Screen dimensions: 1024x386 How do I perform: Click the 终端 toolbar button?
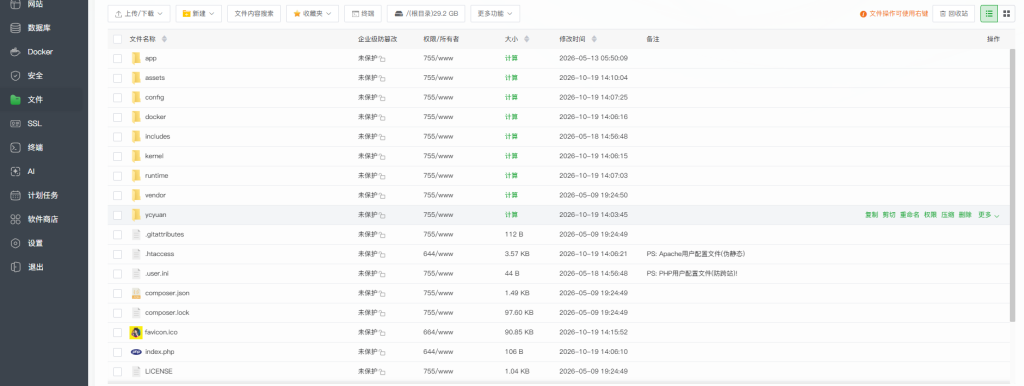tap(362, 14)
